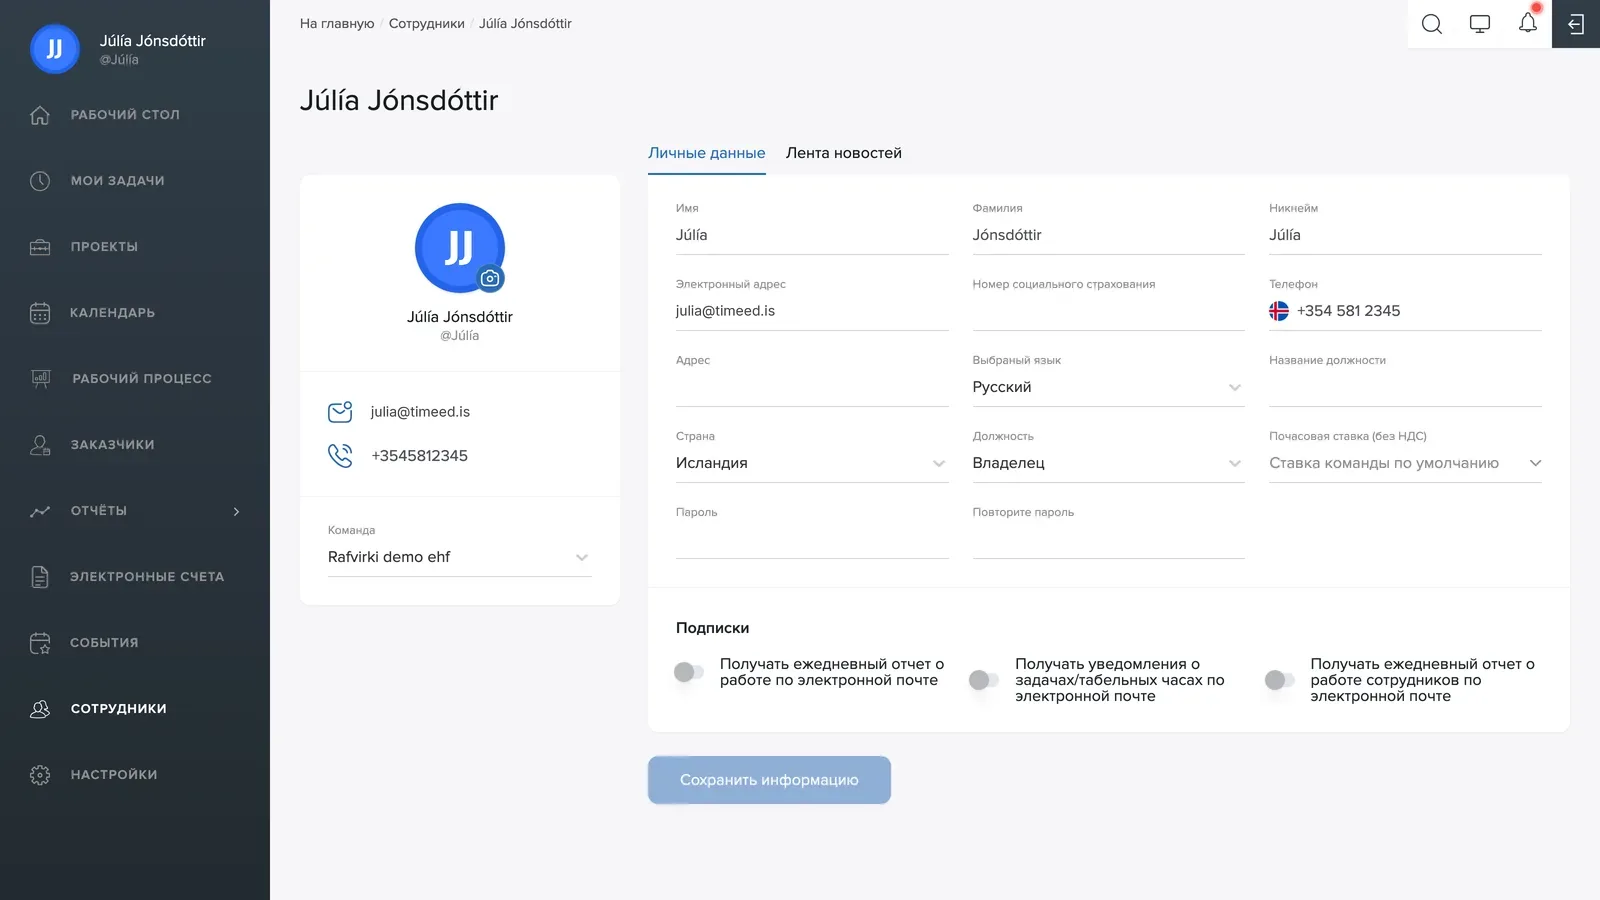Click +3545812345 text in profile card
Image resolution: width=1600 pixels, height=900 pixels.
coord(420,456)
